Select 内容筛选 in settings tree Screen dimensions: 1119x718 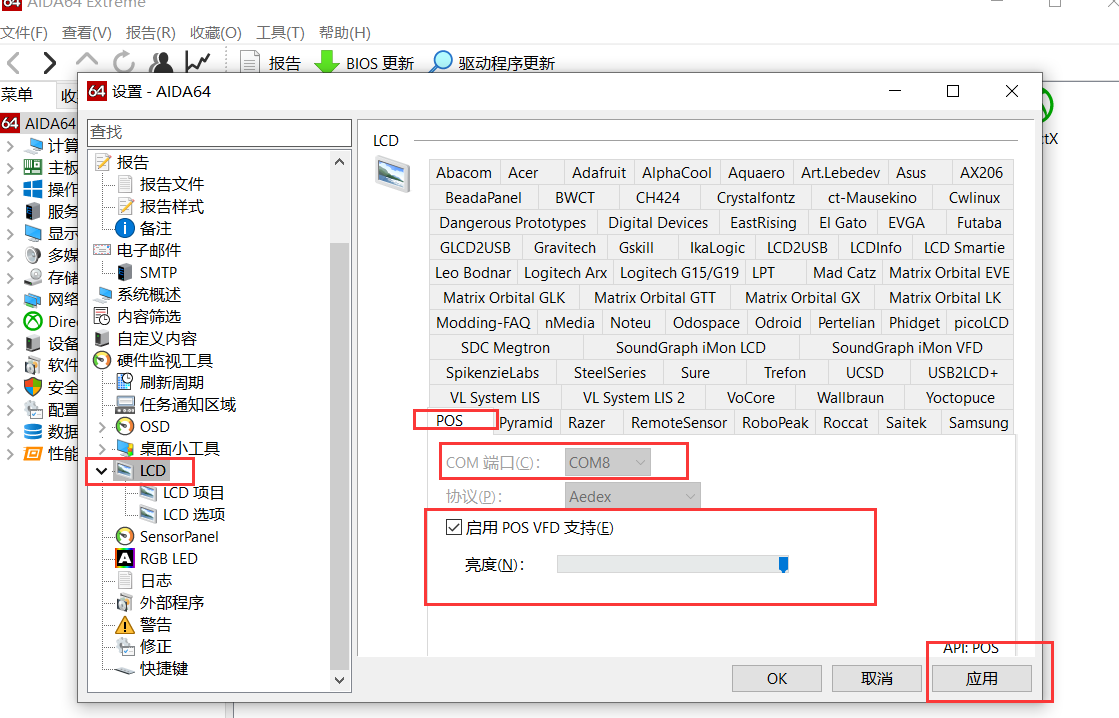(148, 317)
